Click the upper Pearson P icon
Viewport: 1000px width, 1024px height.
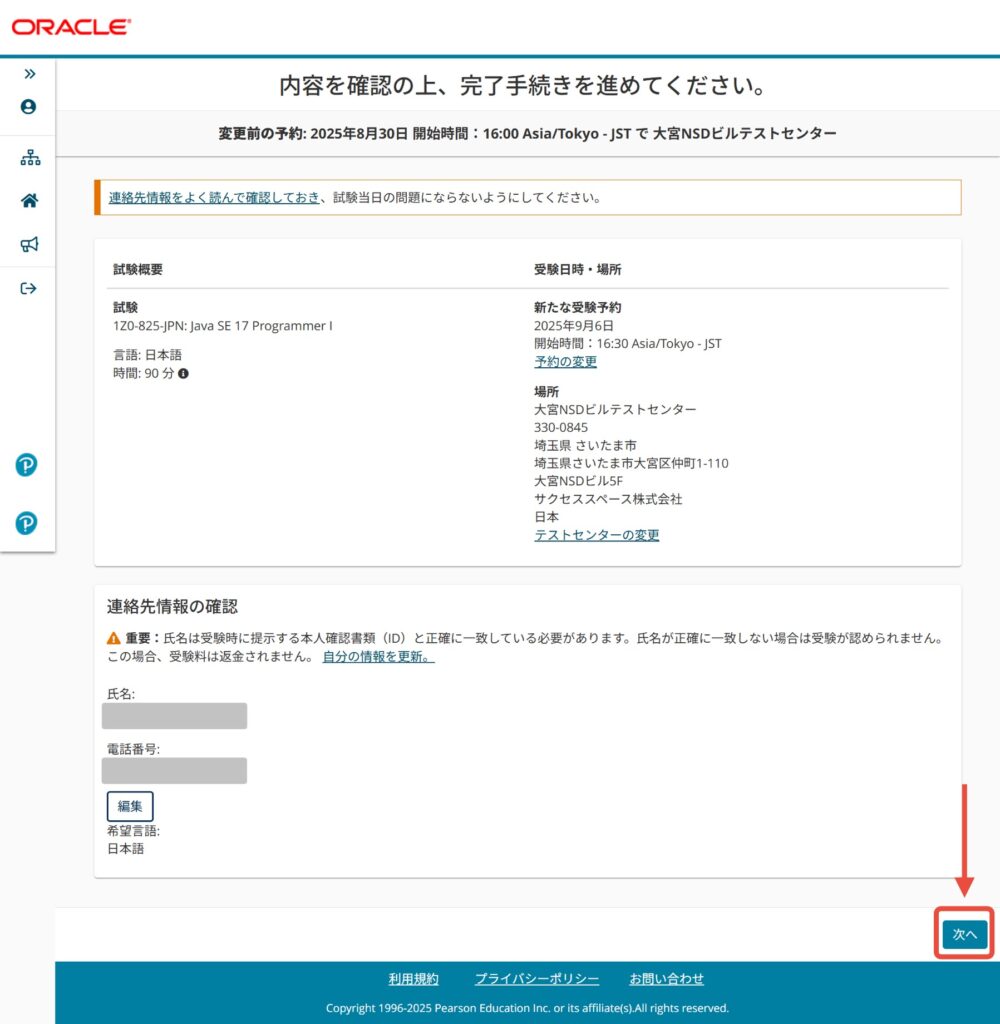pos(27,465)
